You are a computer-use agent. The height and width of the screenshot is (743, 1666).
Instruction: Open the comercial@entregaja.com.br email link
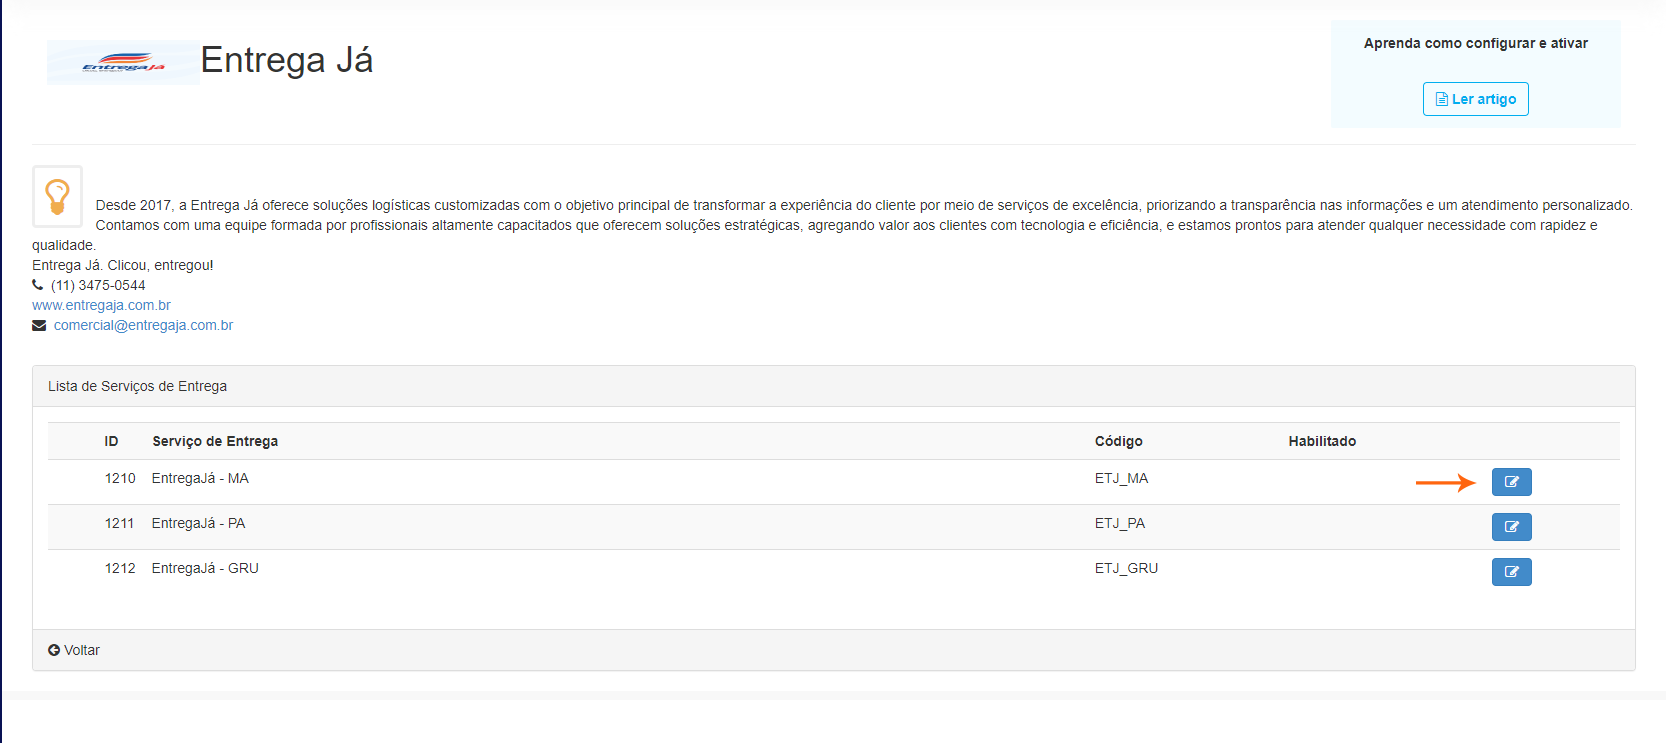click(x=143, y=325)
